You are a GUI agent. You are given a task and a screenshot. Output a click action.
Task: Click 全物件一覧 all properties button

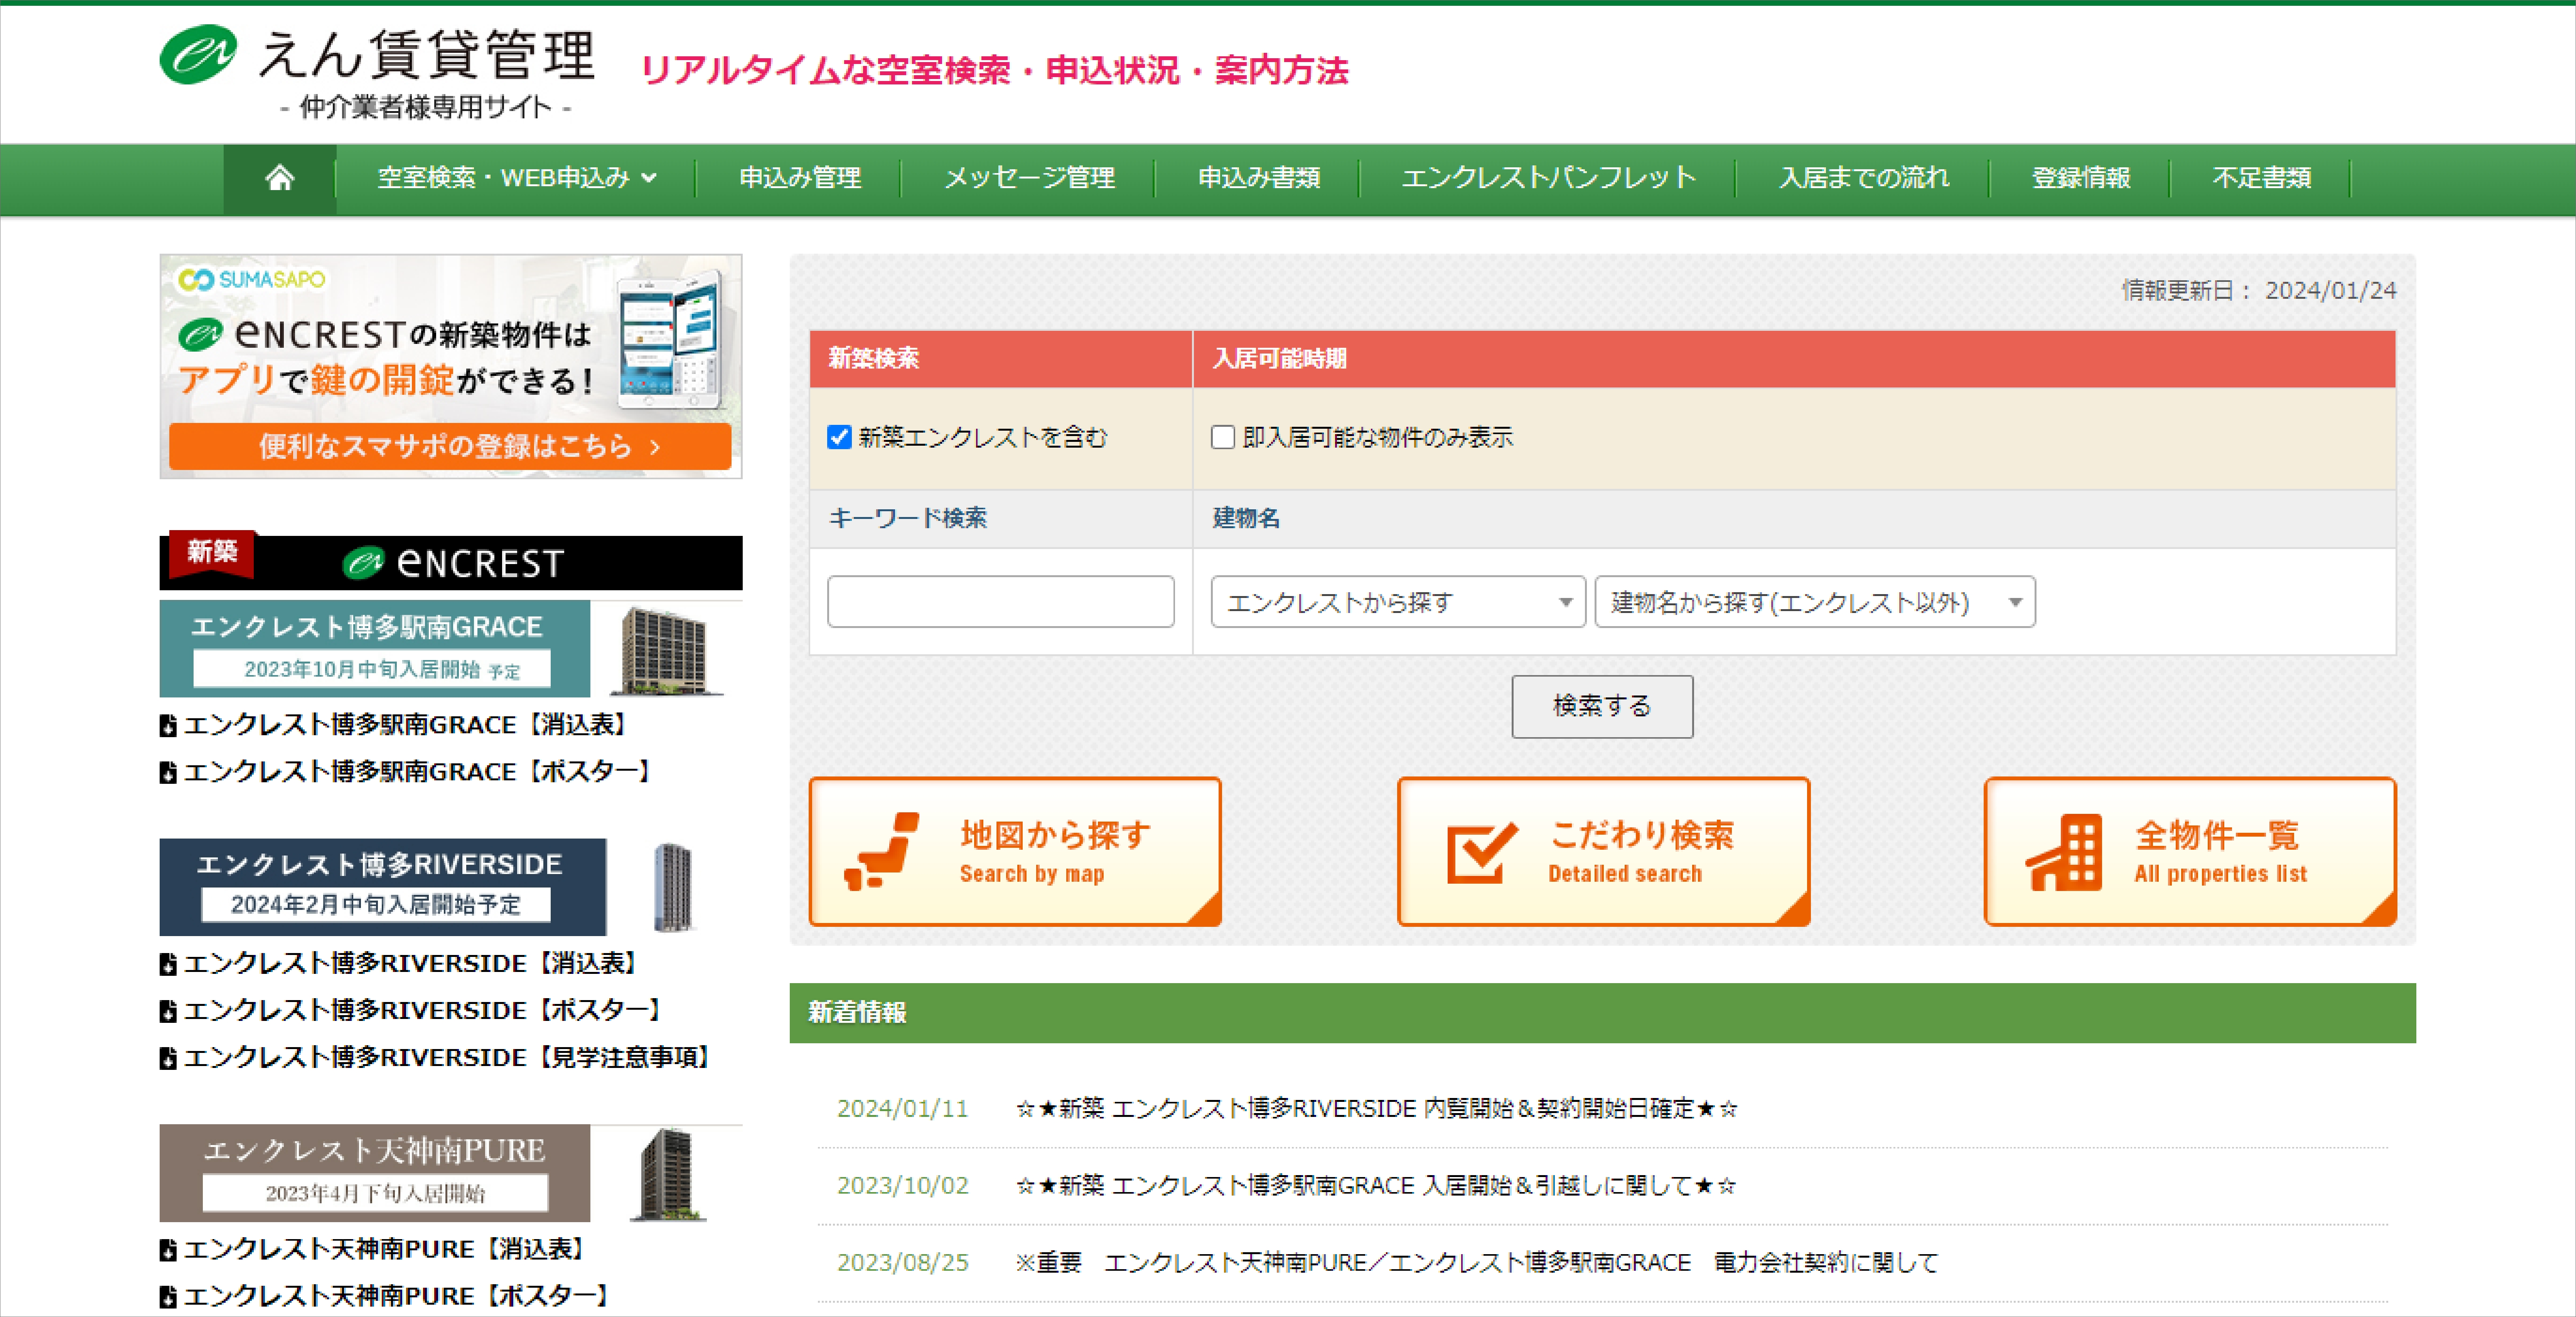click(2190, 852)
